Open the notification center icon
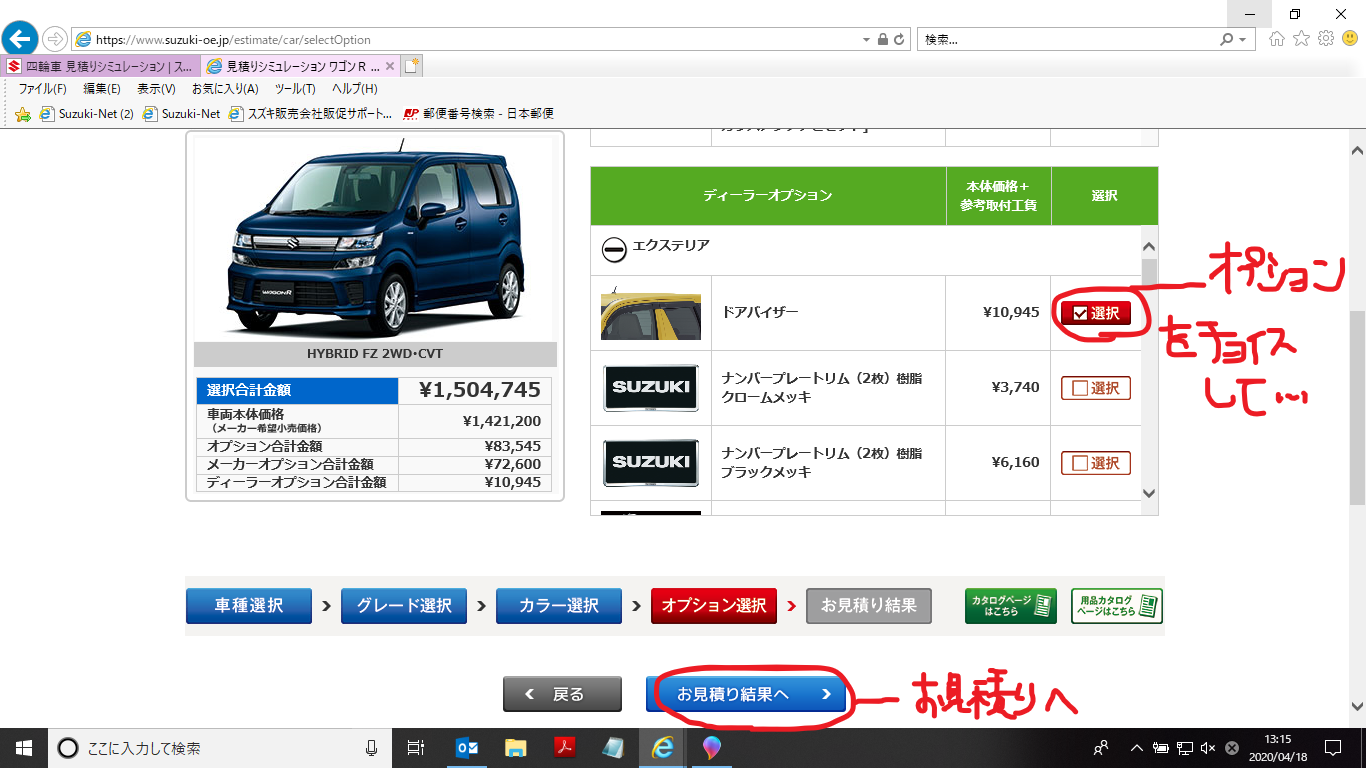The width and height of the screenshot is (1366, 768). click(x=1332, y=747)
